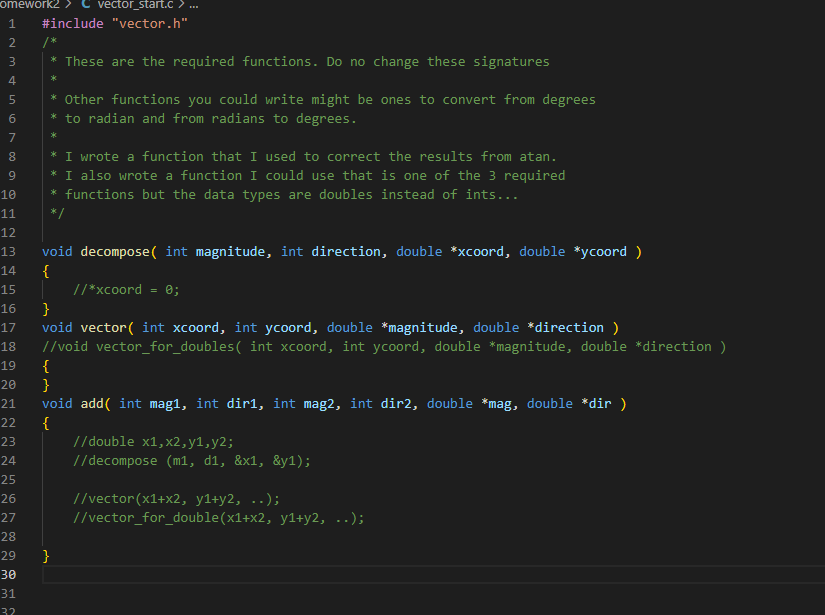The width and height of the screenshot is (825, 615).
Task: Click the vector_for_doubles commented line
Action: [384, 347]
